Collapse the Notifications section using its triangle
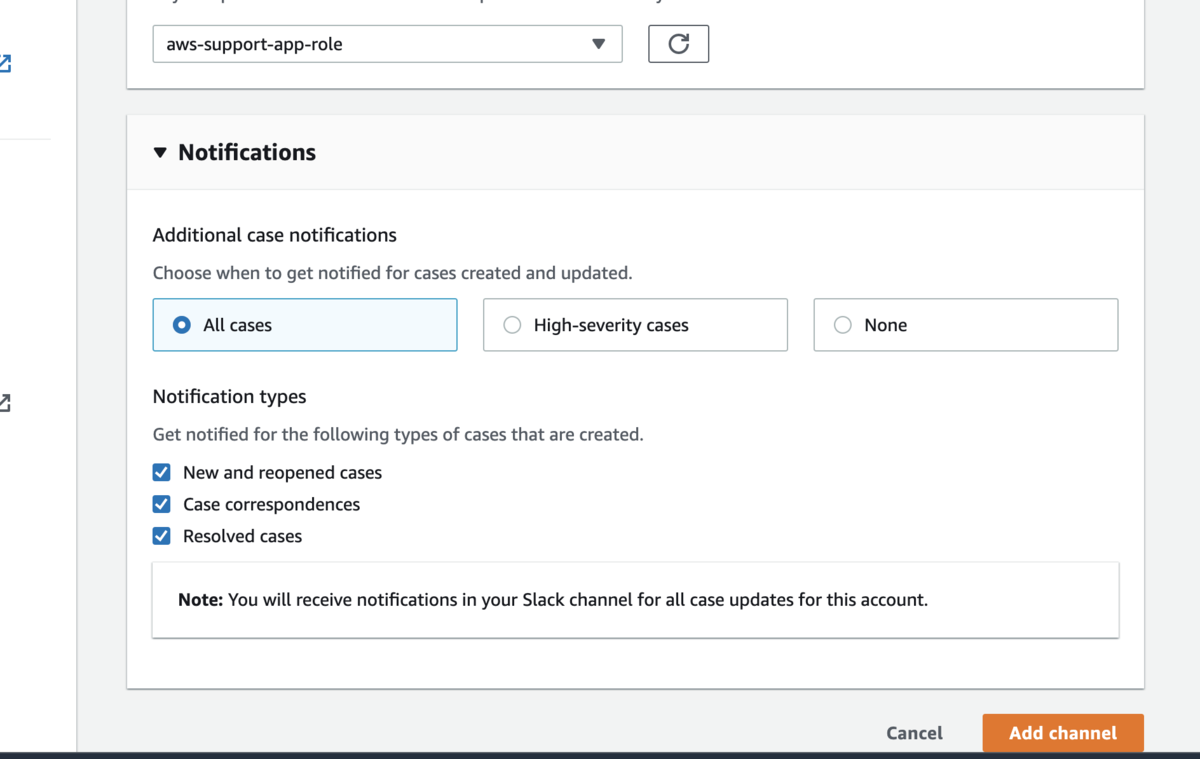The height and width of the screenshot is (759, 1200). tap(160, 153)
